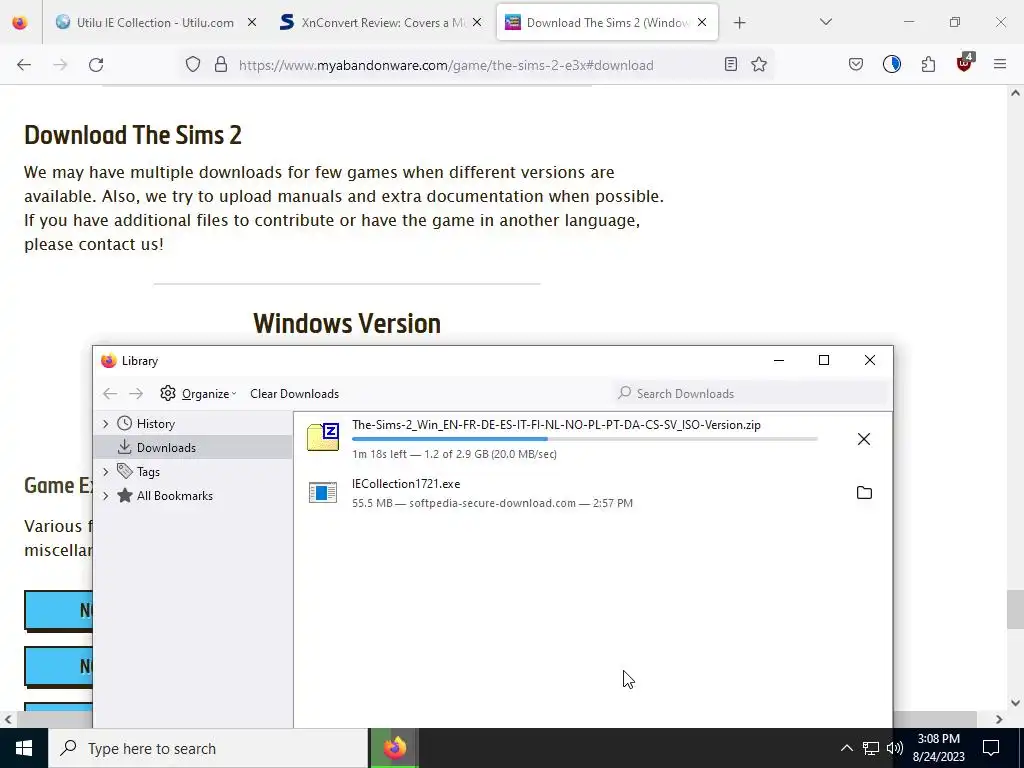Open the Windows Start menu
The image size is (1024, 768).
point(24,748)
